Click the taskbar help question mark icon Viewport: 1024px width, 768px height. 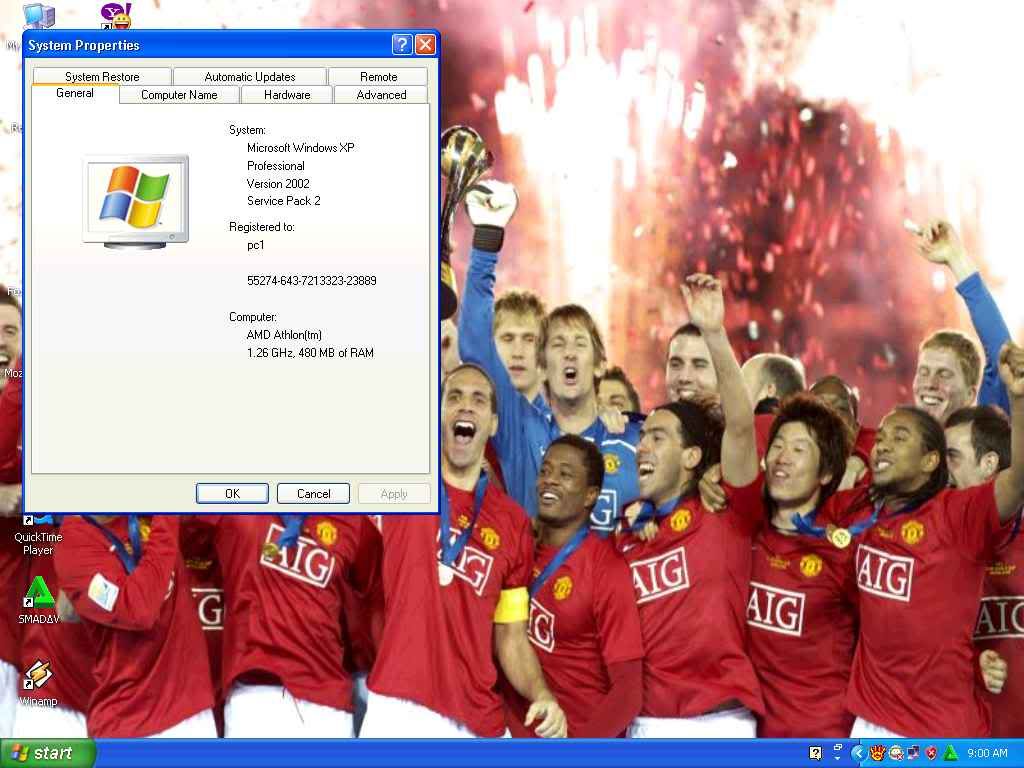coord(815,753)
